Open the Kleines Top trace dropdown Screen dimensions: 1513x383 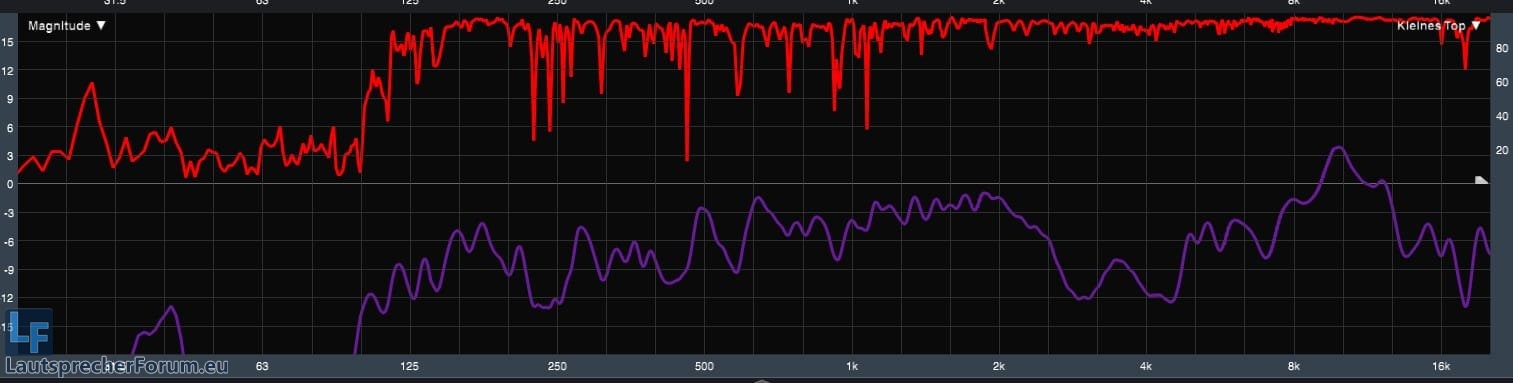[1438, 26]
